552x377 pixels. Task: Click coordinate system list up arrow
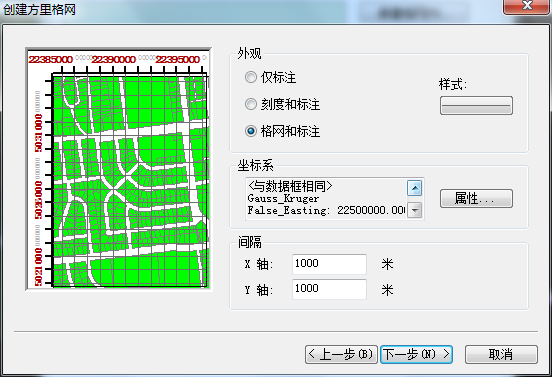point(415,188)
